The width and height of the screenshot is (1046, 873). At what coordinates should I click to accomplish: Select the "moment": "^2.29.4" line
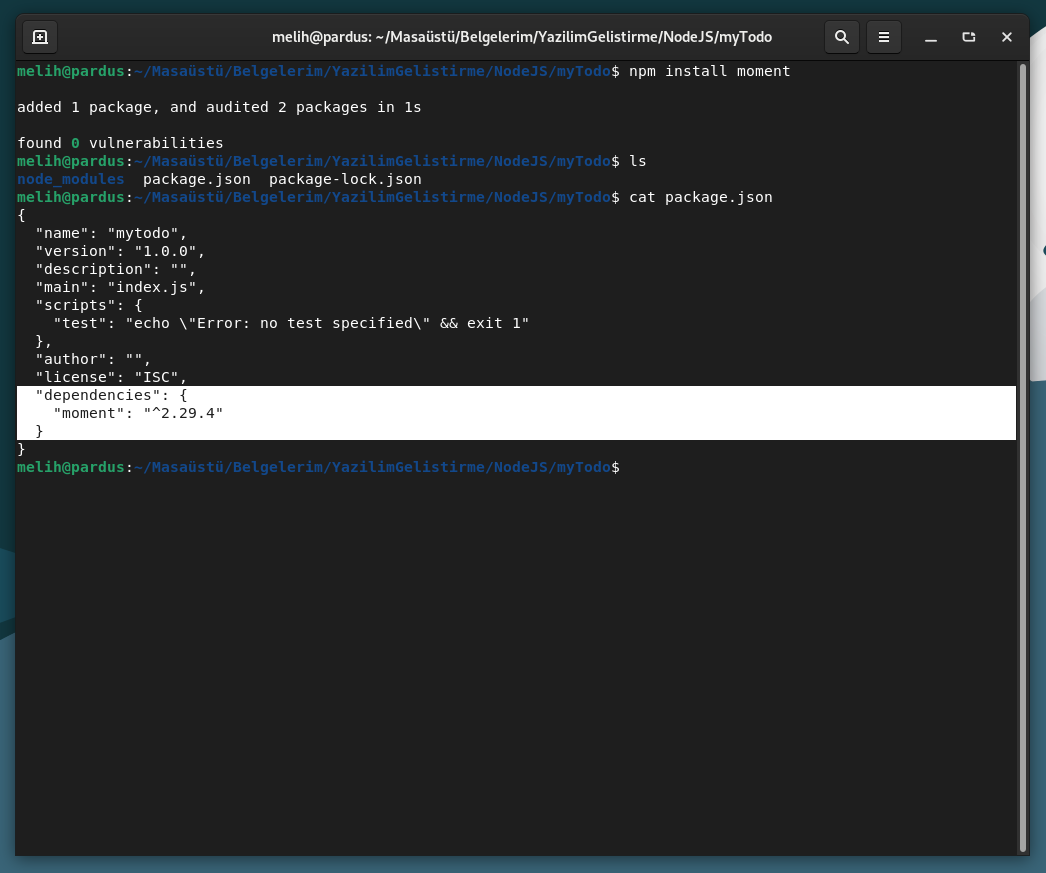[138, 413]
